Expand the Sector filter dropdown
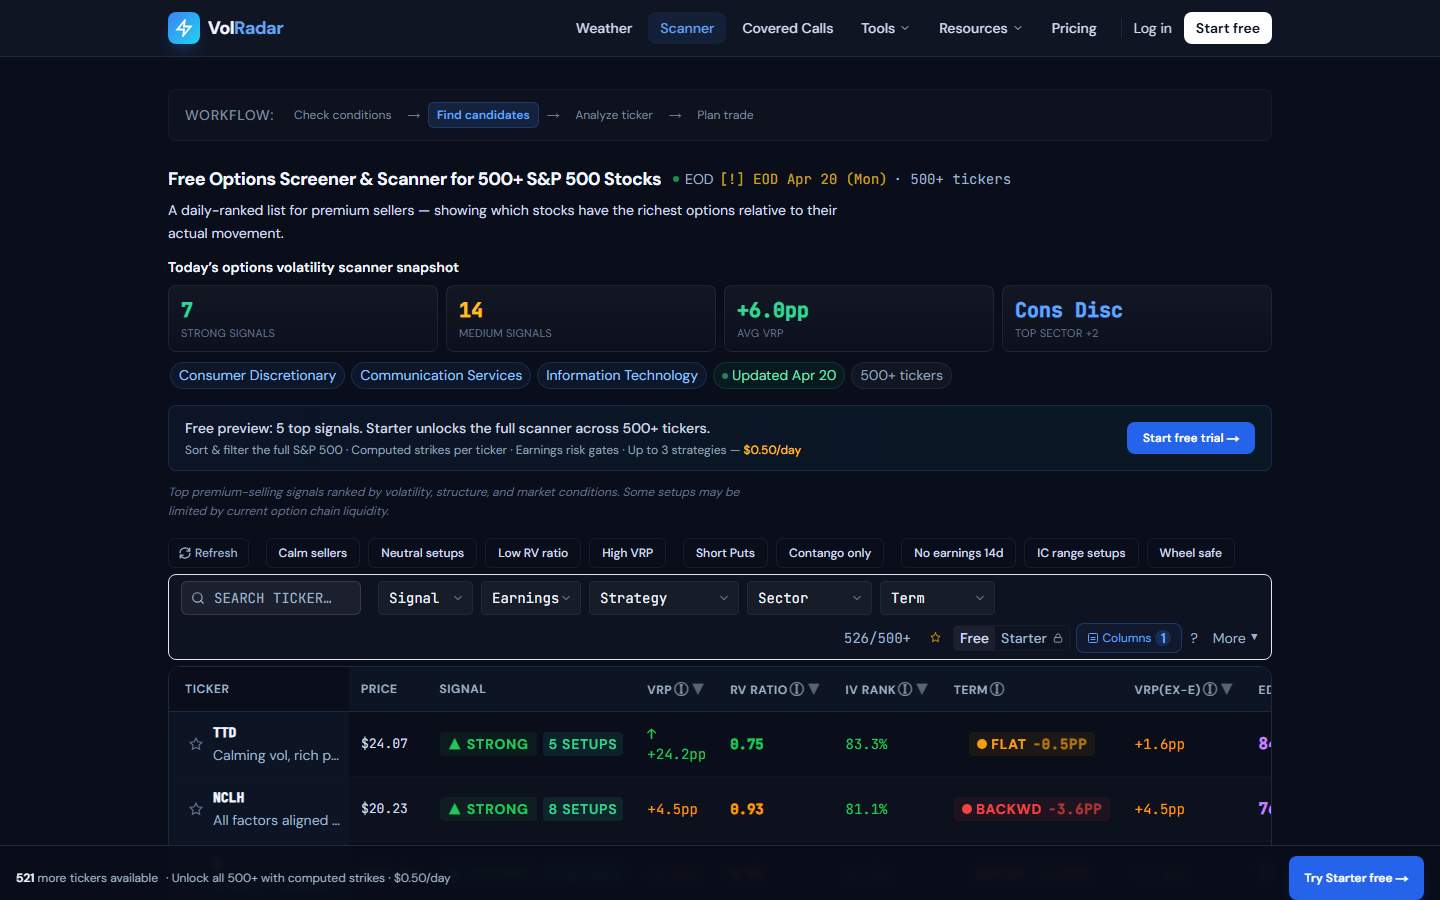This screenshot has width=1440, height=900. (808, 598)
